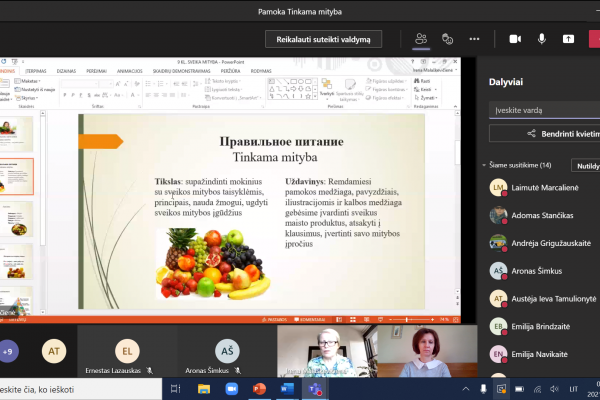Open the font name combo box
This screenshot has height=400, width=600.
(80, 84)
